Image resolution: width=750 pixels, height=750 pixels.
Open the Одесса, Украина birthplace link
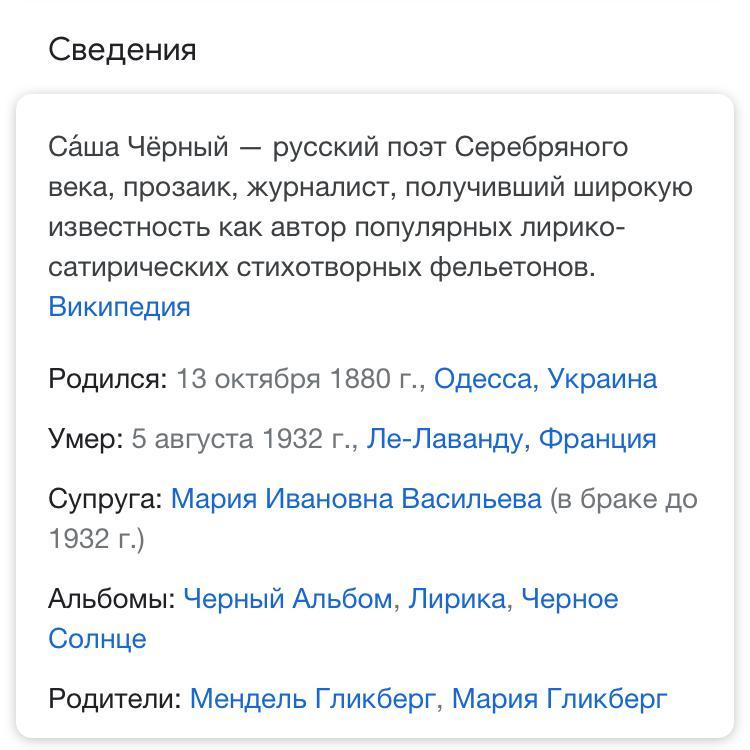coord(545,379)
